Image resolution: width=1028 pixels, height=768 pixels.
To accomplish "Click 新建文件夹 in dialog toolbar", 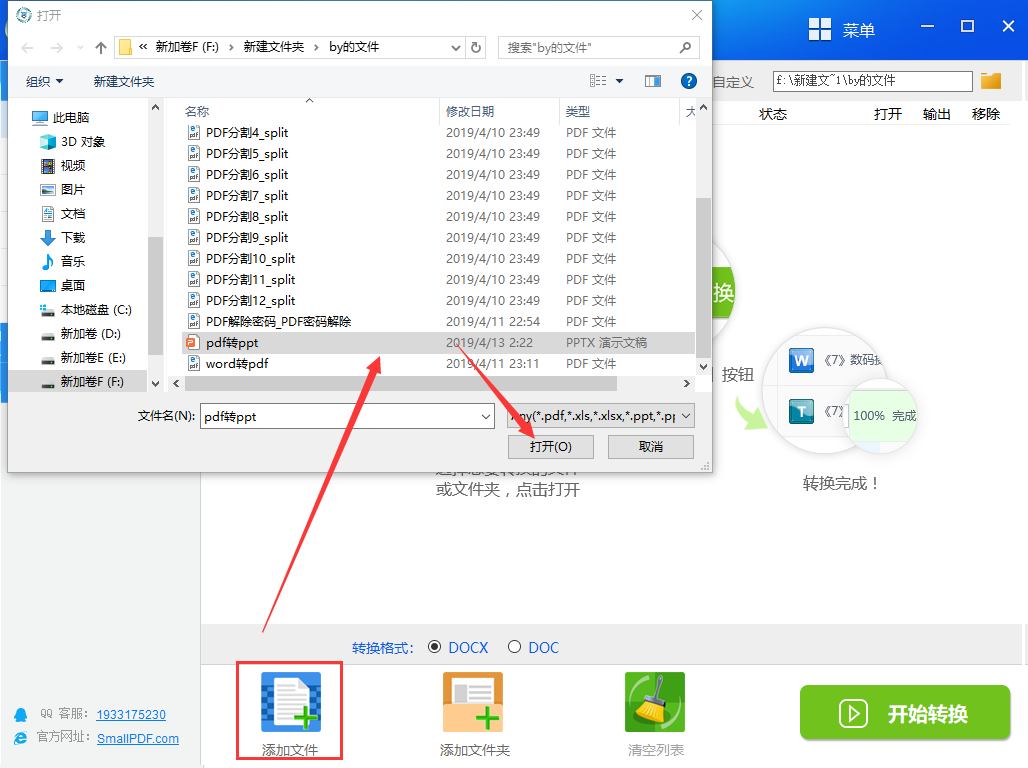I will click(x=124, y=81).
